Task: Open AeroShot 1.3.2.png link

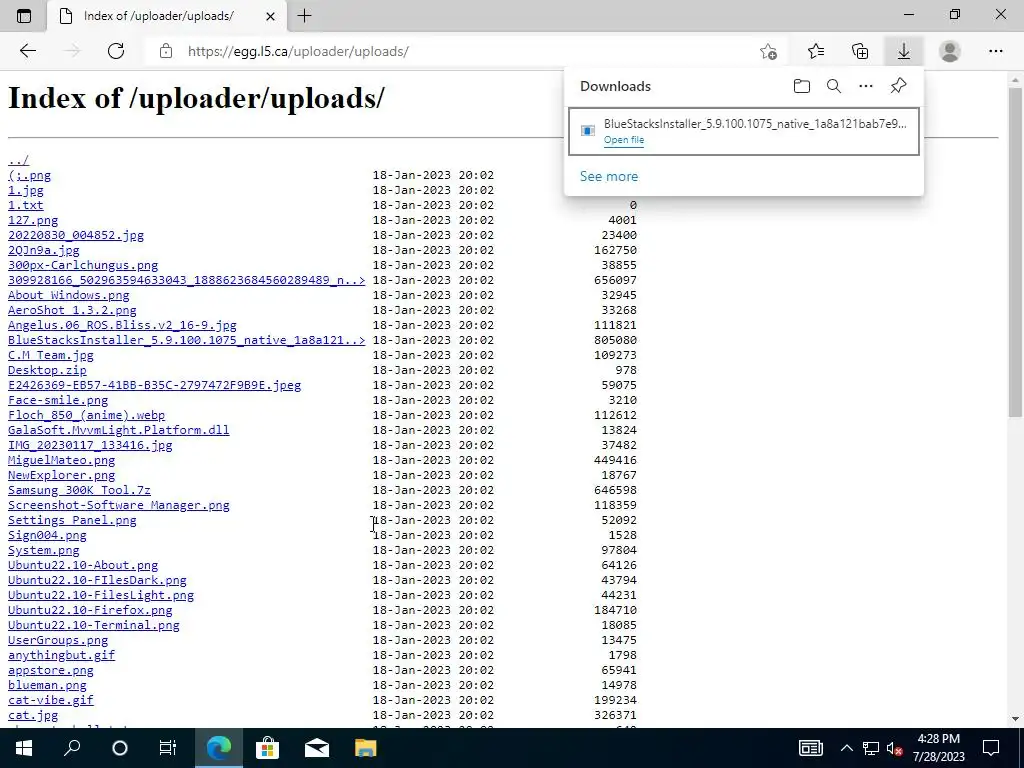Action: coord(72,310)
